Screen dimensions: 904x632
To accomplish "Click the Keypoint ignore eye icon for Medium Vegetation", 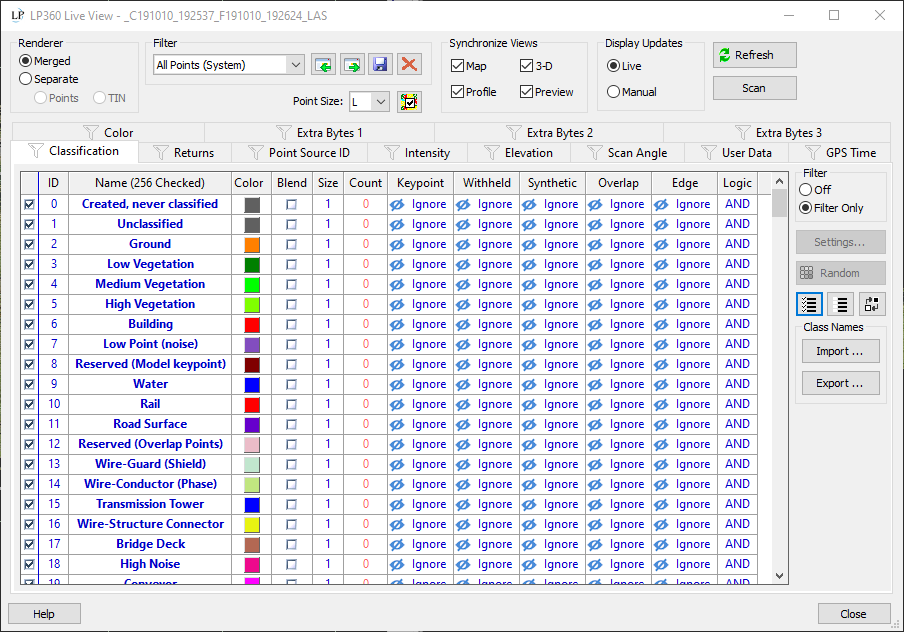I will point(397,285).
